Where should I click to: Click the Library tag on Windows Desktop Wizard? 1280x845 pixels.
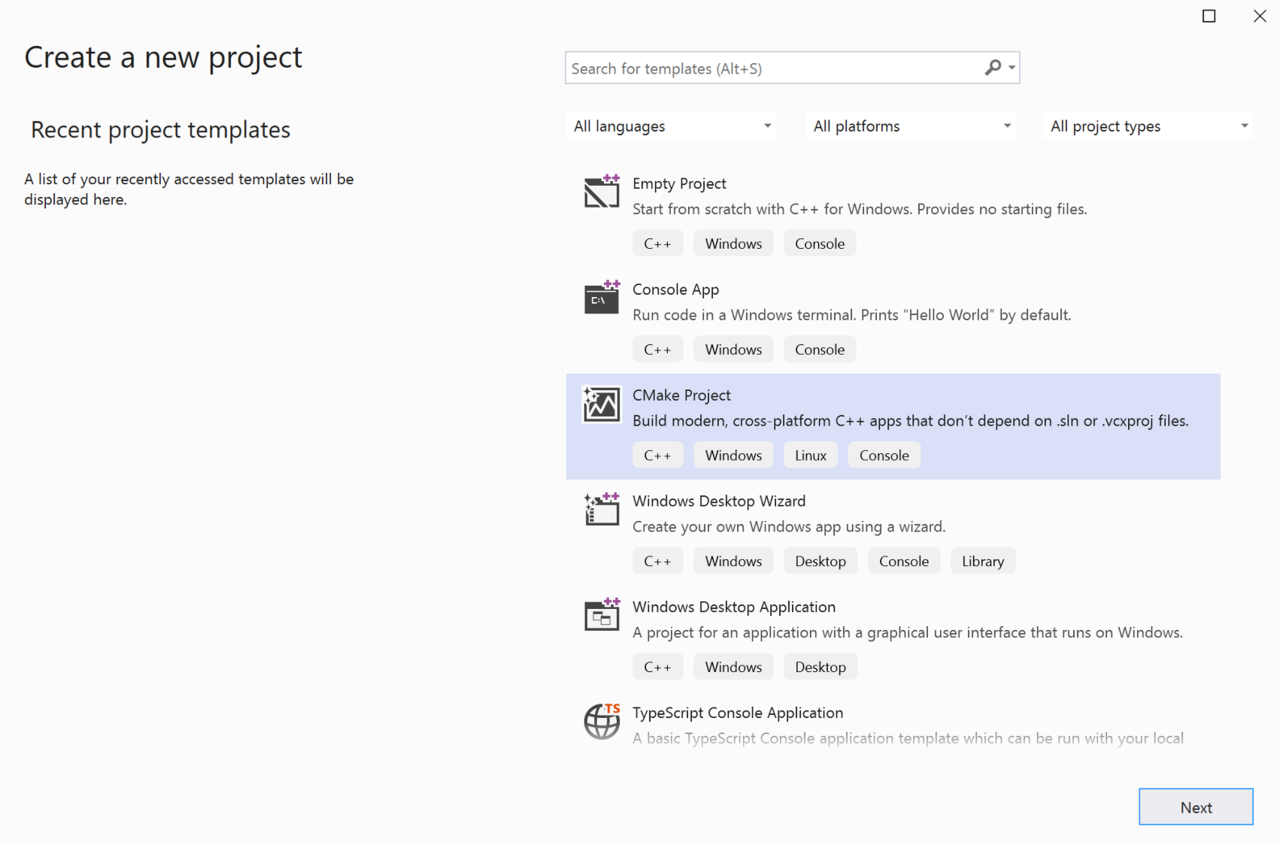[982, 561]
